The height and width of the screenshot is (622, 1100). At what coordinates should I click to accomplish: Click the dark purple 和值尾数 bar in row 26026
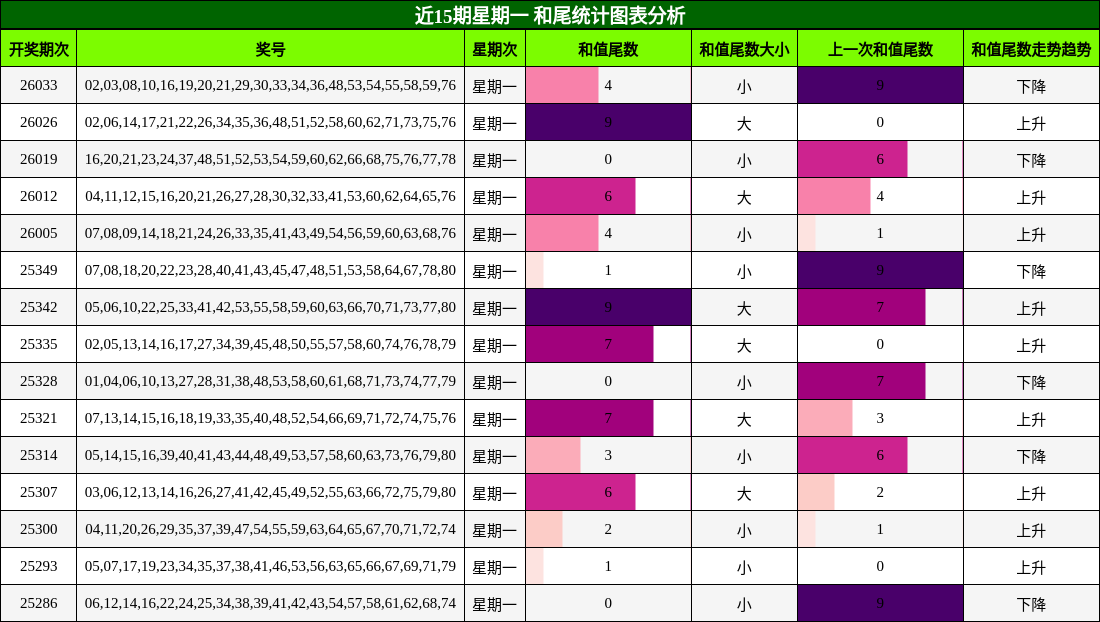(608, 123)
